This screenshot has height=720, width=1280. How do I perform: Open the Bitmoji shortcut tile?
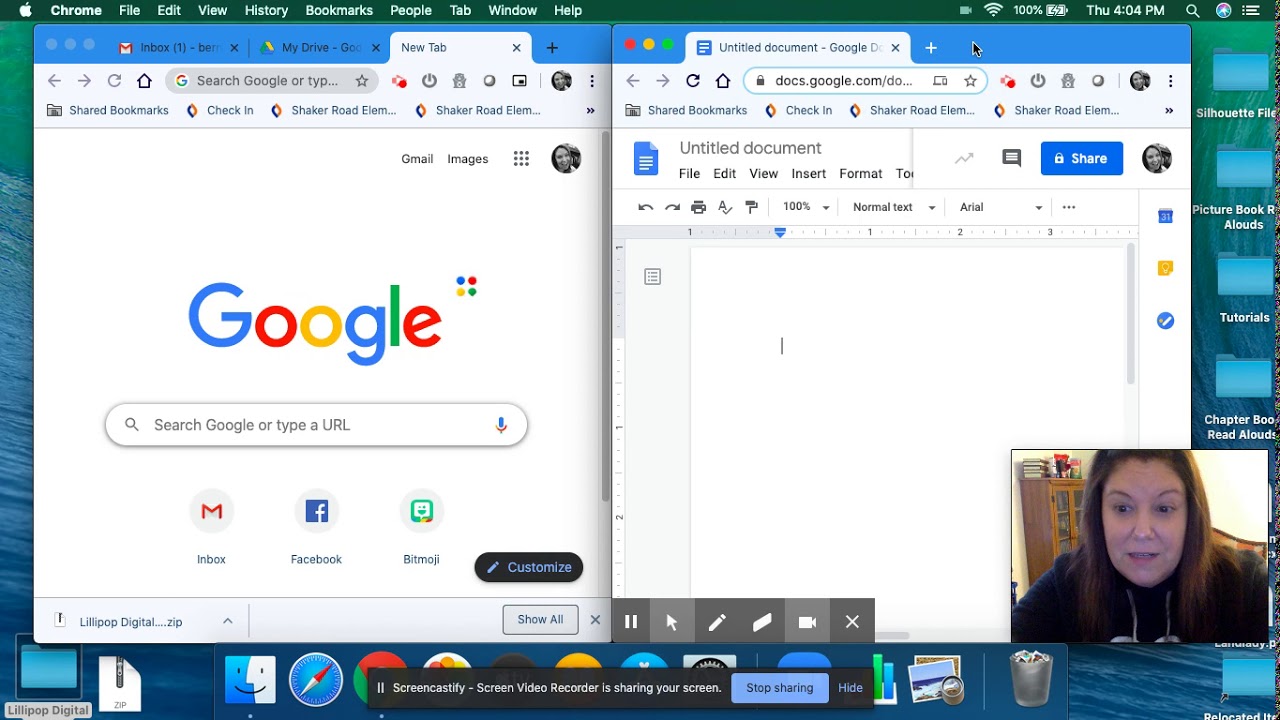[x=421, y=528]
